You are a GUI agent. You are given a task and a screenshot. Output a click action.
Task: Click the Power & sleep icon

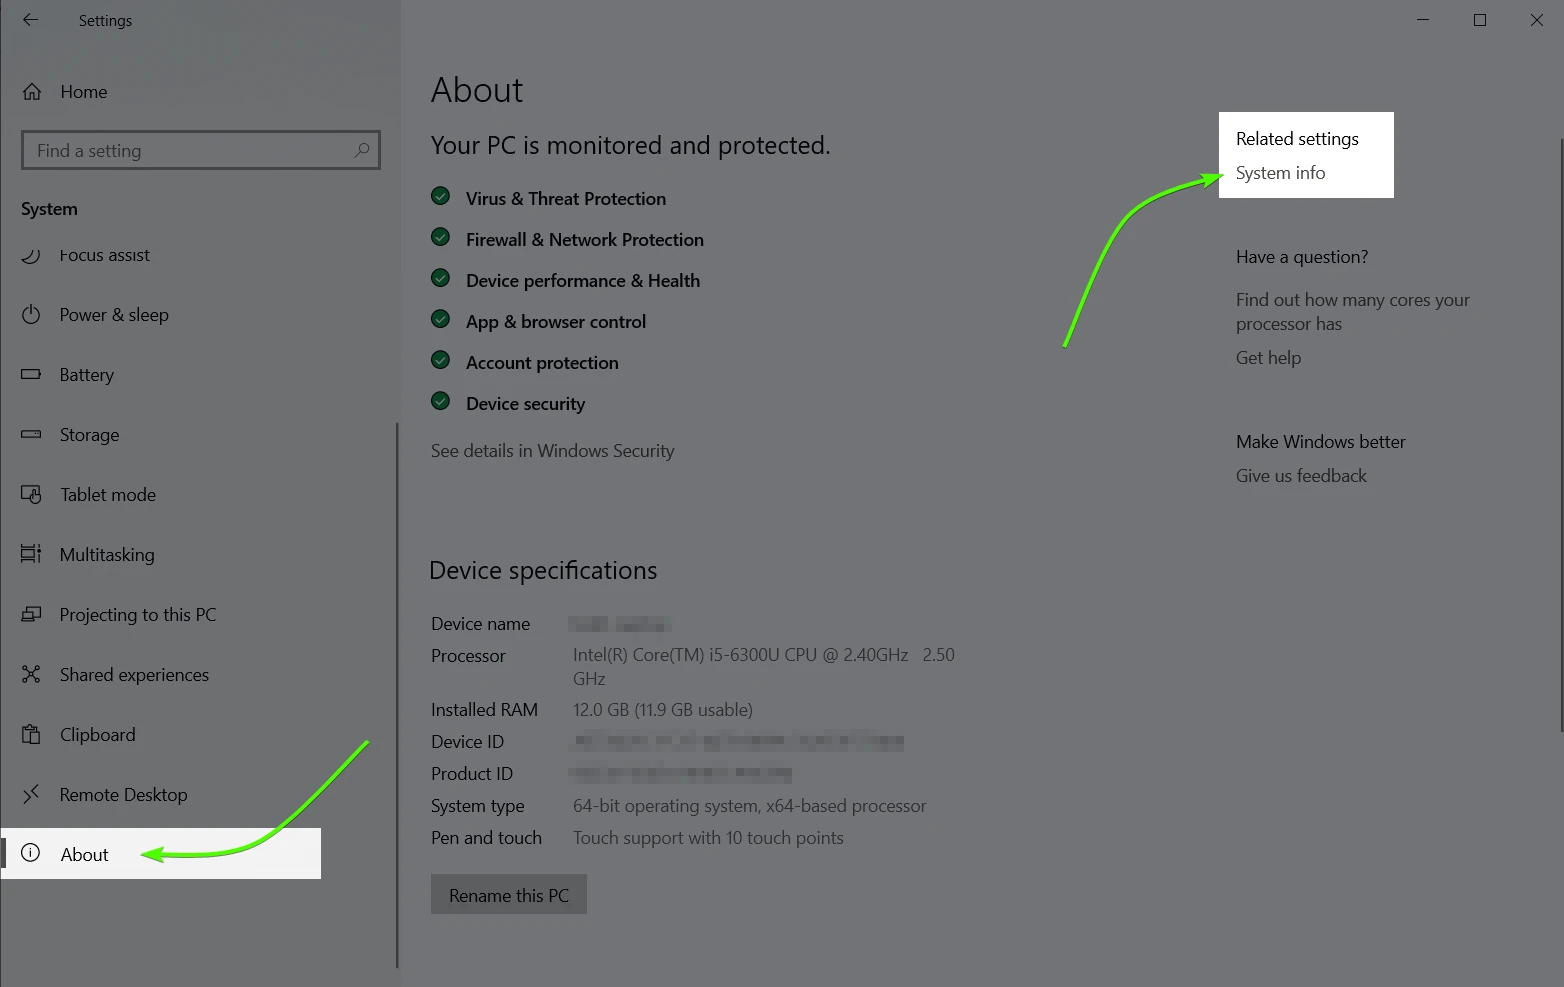(30, 314)
